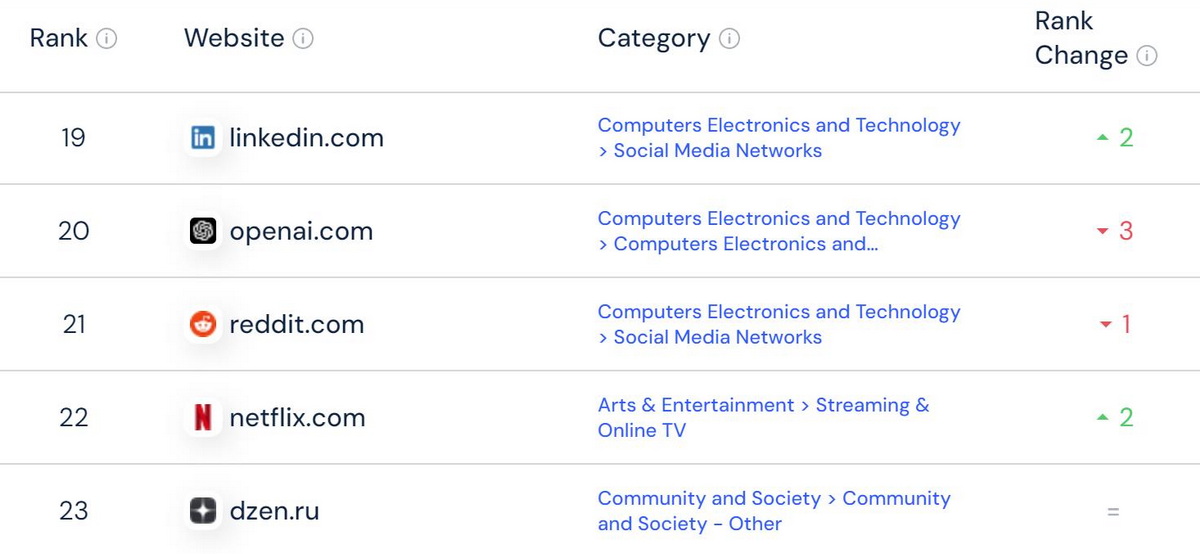The width and height of the screenshot is (1200, 554).
Task: Open the netflix.com website link
Action: tap(297, 418)
